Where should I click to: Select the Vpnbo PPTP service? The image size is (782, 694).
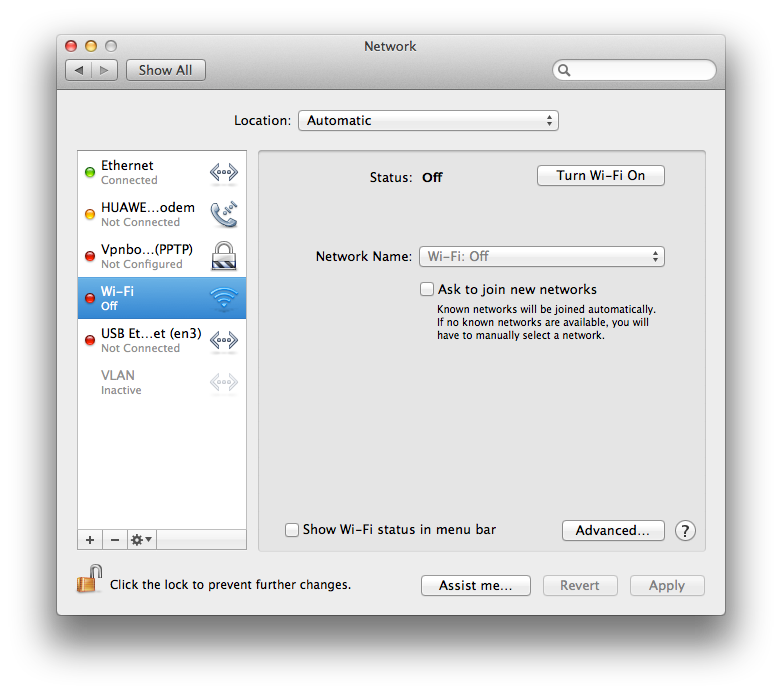(162, 256)
